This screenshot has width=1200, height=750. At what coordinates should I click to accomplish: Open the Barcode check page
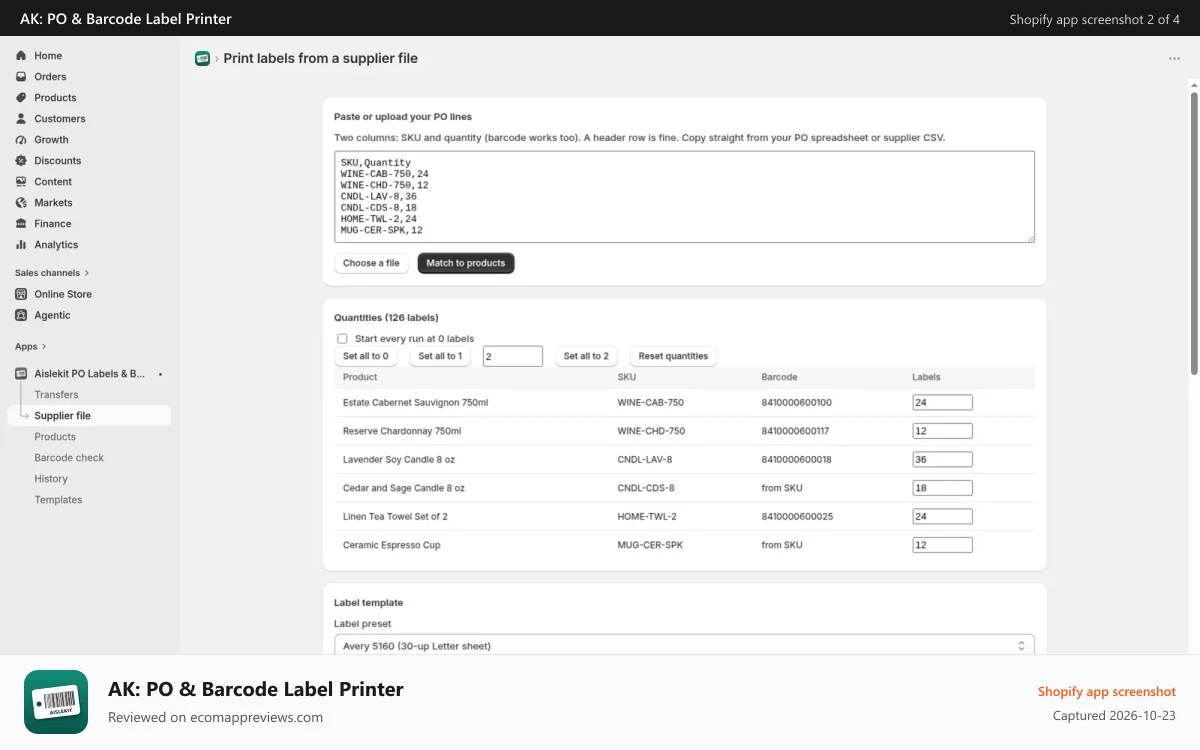coord(69,458)
